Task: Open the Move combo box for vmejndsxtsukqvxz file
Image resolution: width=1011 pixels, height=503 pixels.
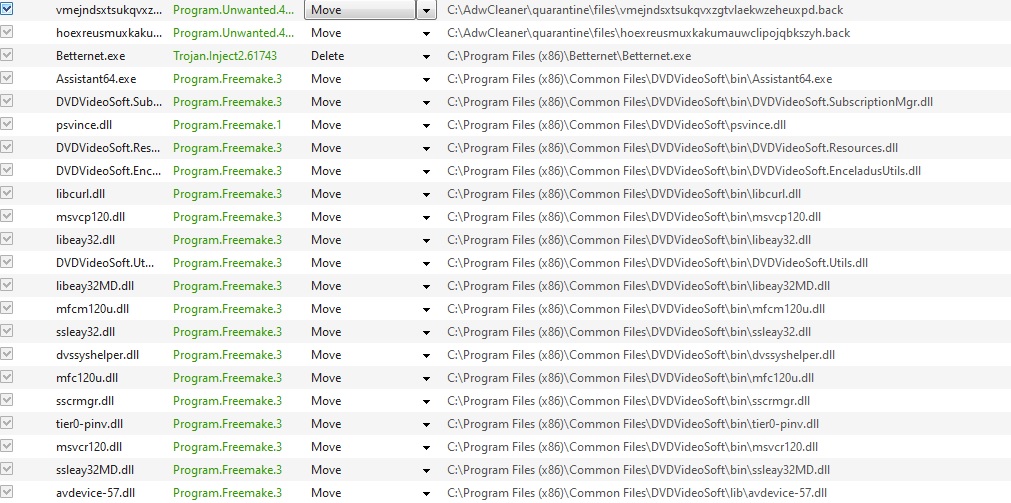Action: (360, 10)
